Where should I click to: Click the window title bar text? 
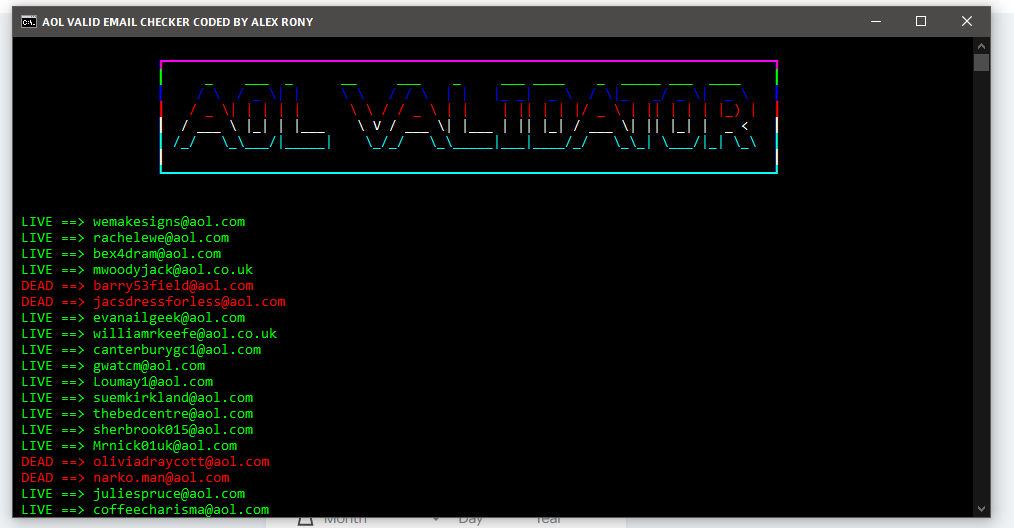coord(177,22)
